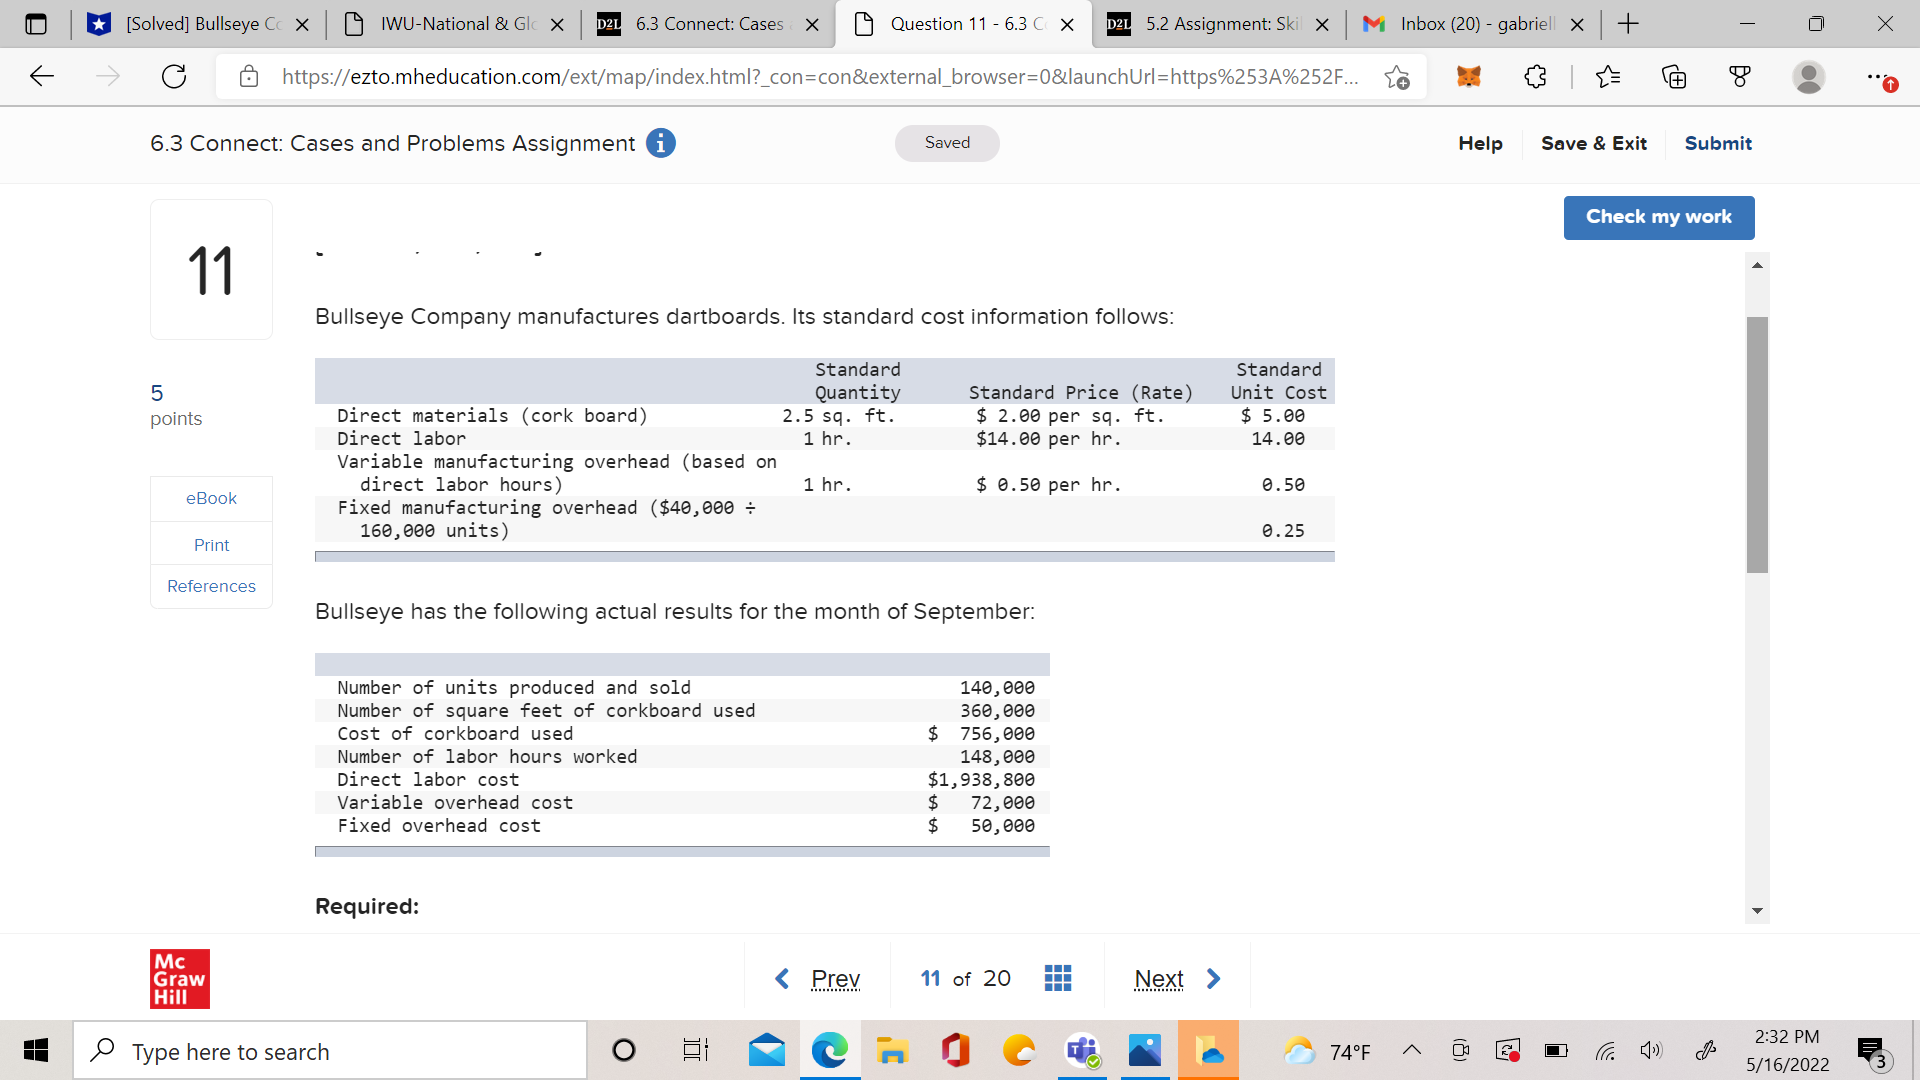
Task: Click Check my work
Action: (1658, 217)
